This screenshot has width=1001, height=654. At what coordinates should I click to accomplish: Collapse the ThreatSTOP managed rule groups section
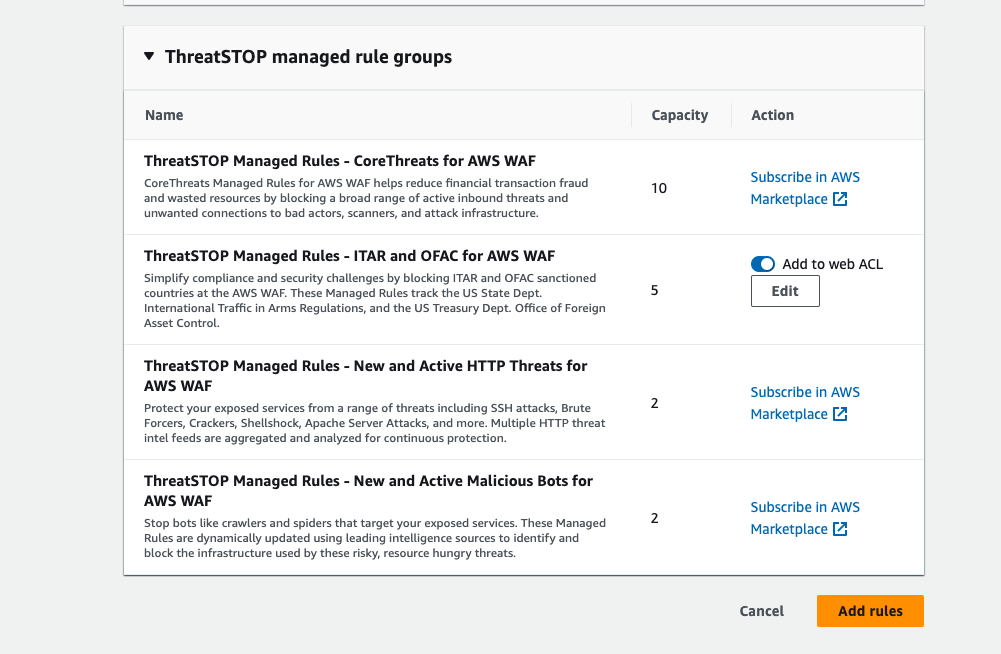pos(149,57)
